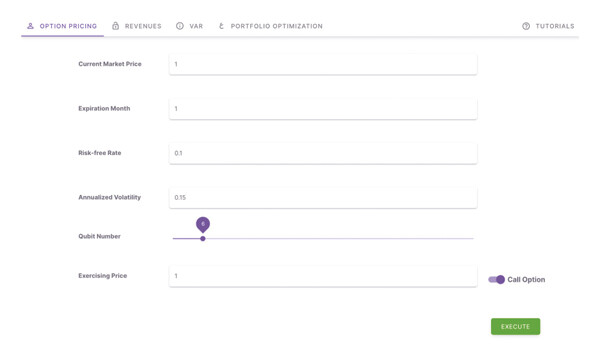The image size is (600, 360).
Task: Focus the Exercising Price input field
Action: pos(323,276)
